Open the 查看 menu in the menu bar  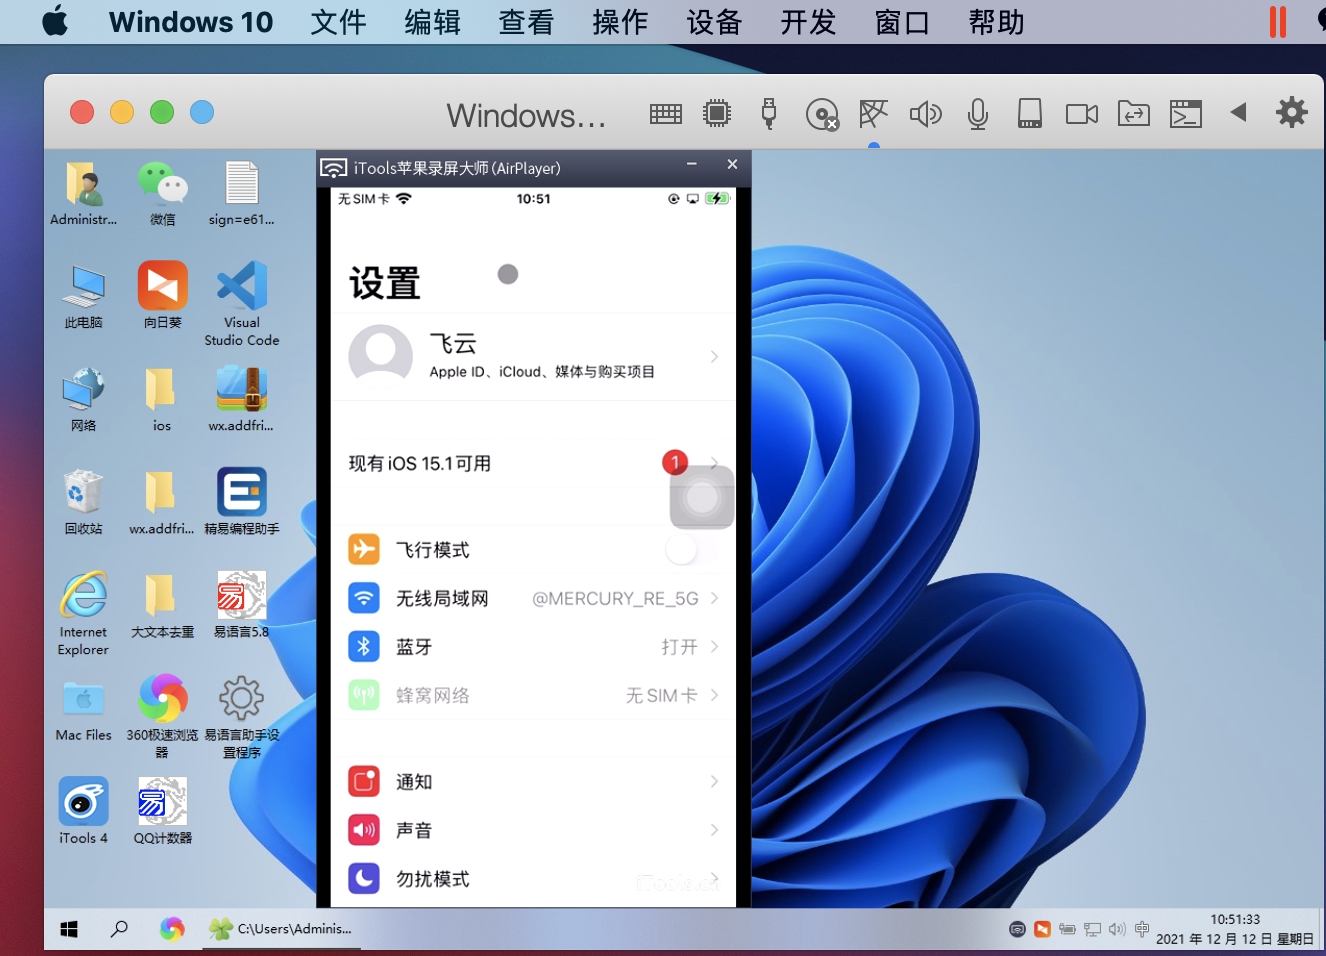[x=526, y=22]
